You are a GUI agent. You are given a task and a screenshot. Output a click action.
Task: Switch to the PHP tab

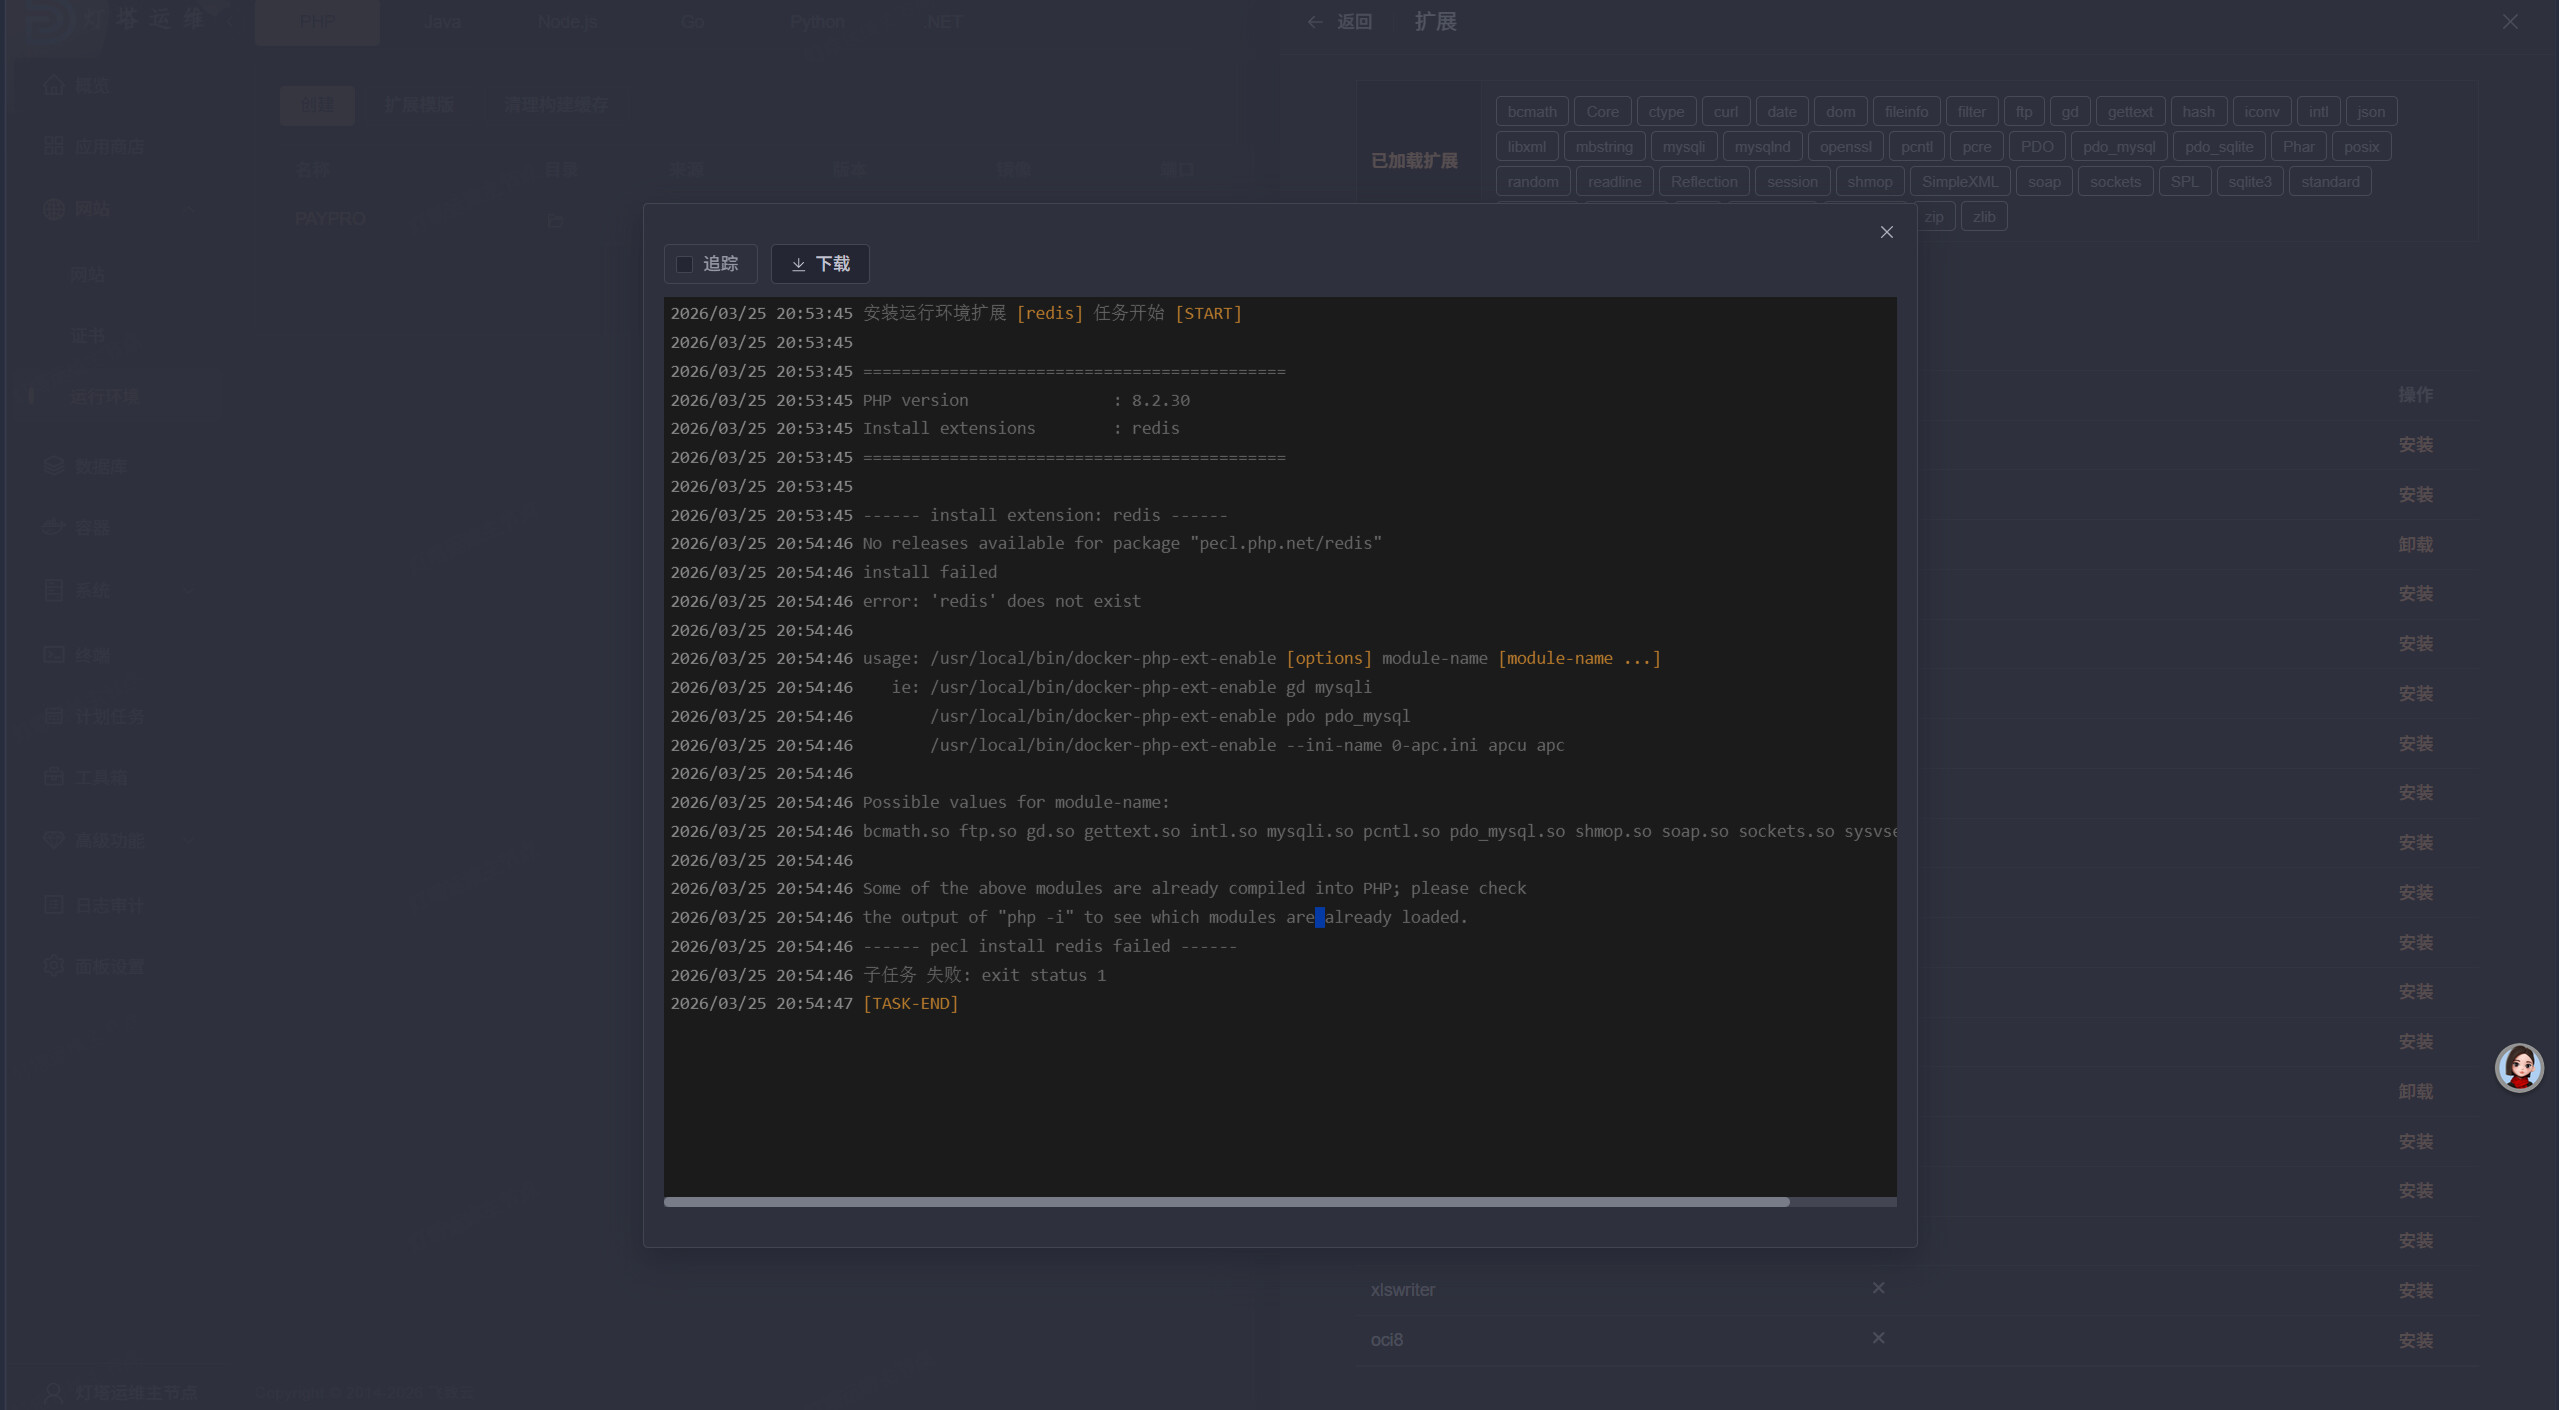click(317, 22)
